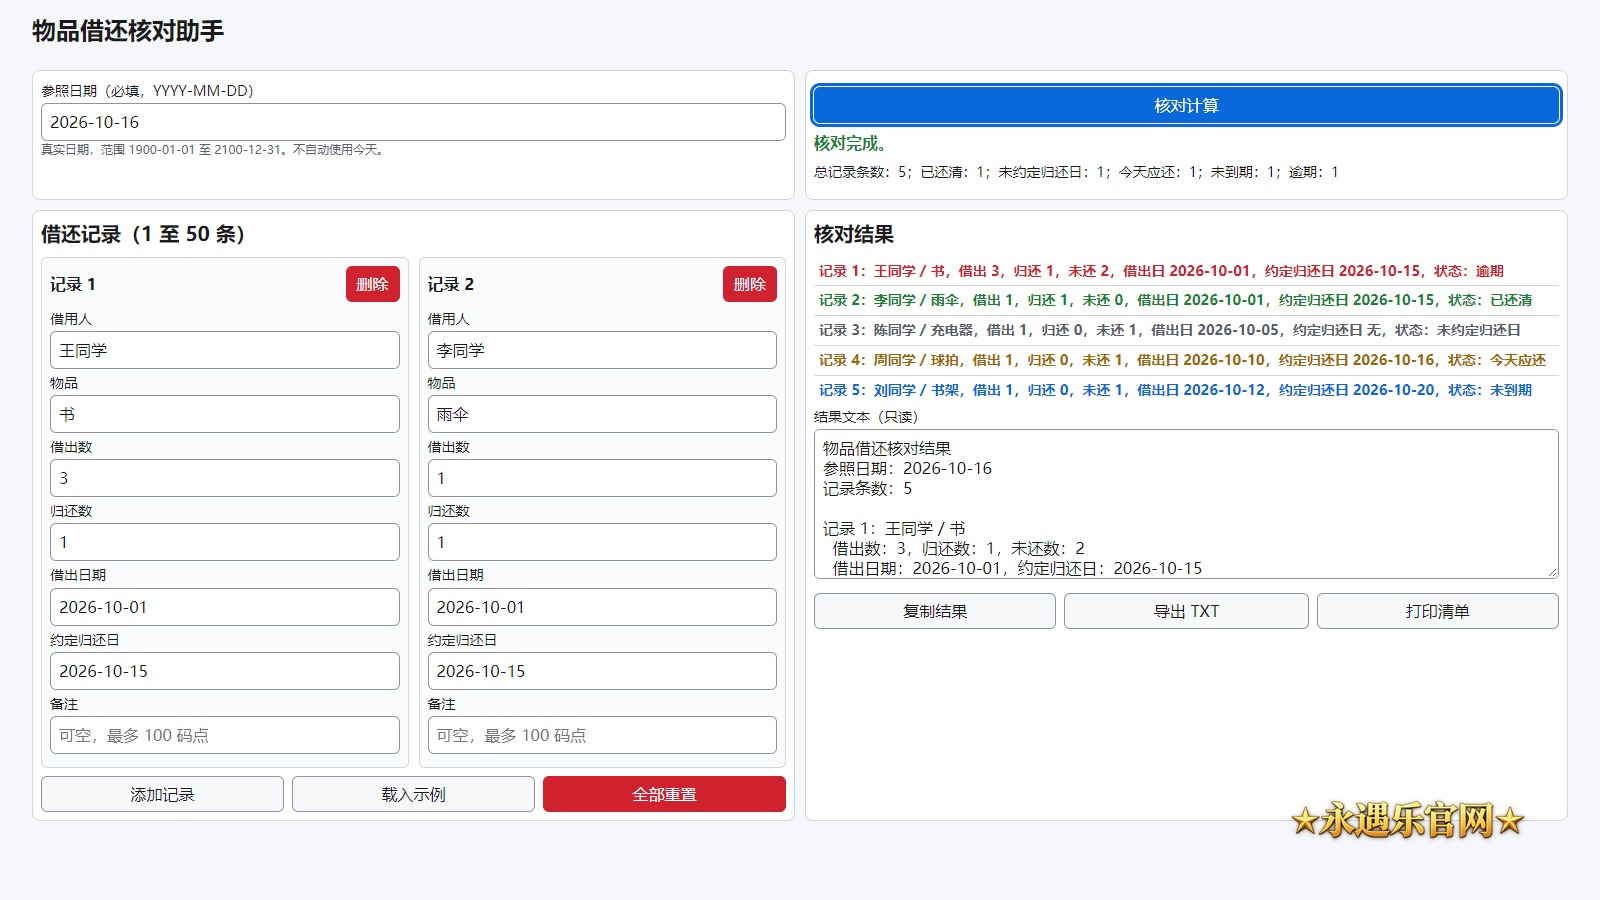Select 记录 1 借出数 field
1600x900 pixels.
pyautogui.click(x=225, y=478)
